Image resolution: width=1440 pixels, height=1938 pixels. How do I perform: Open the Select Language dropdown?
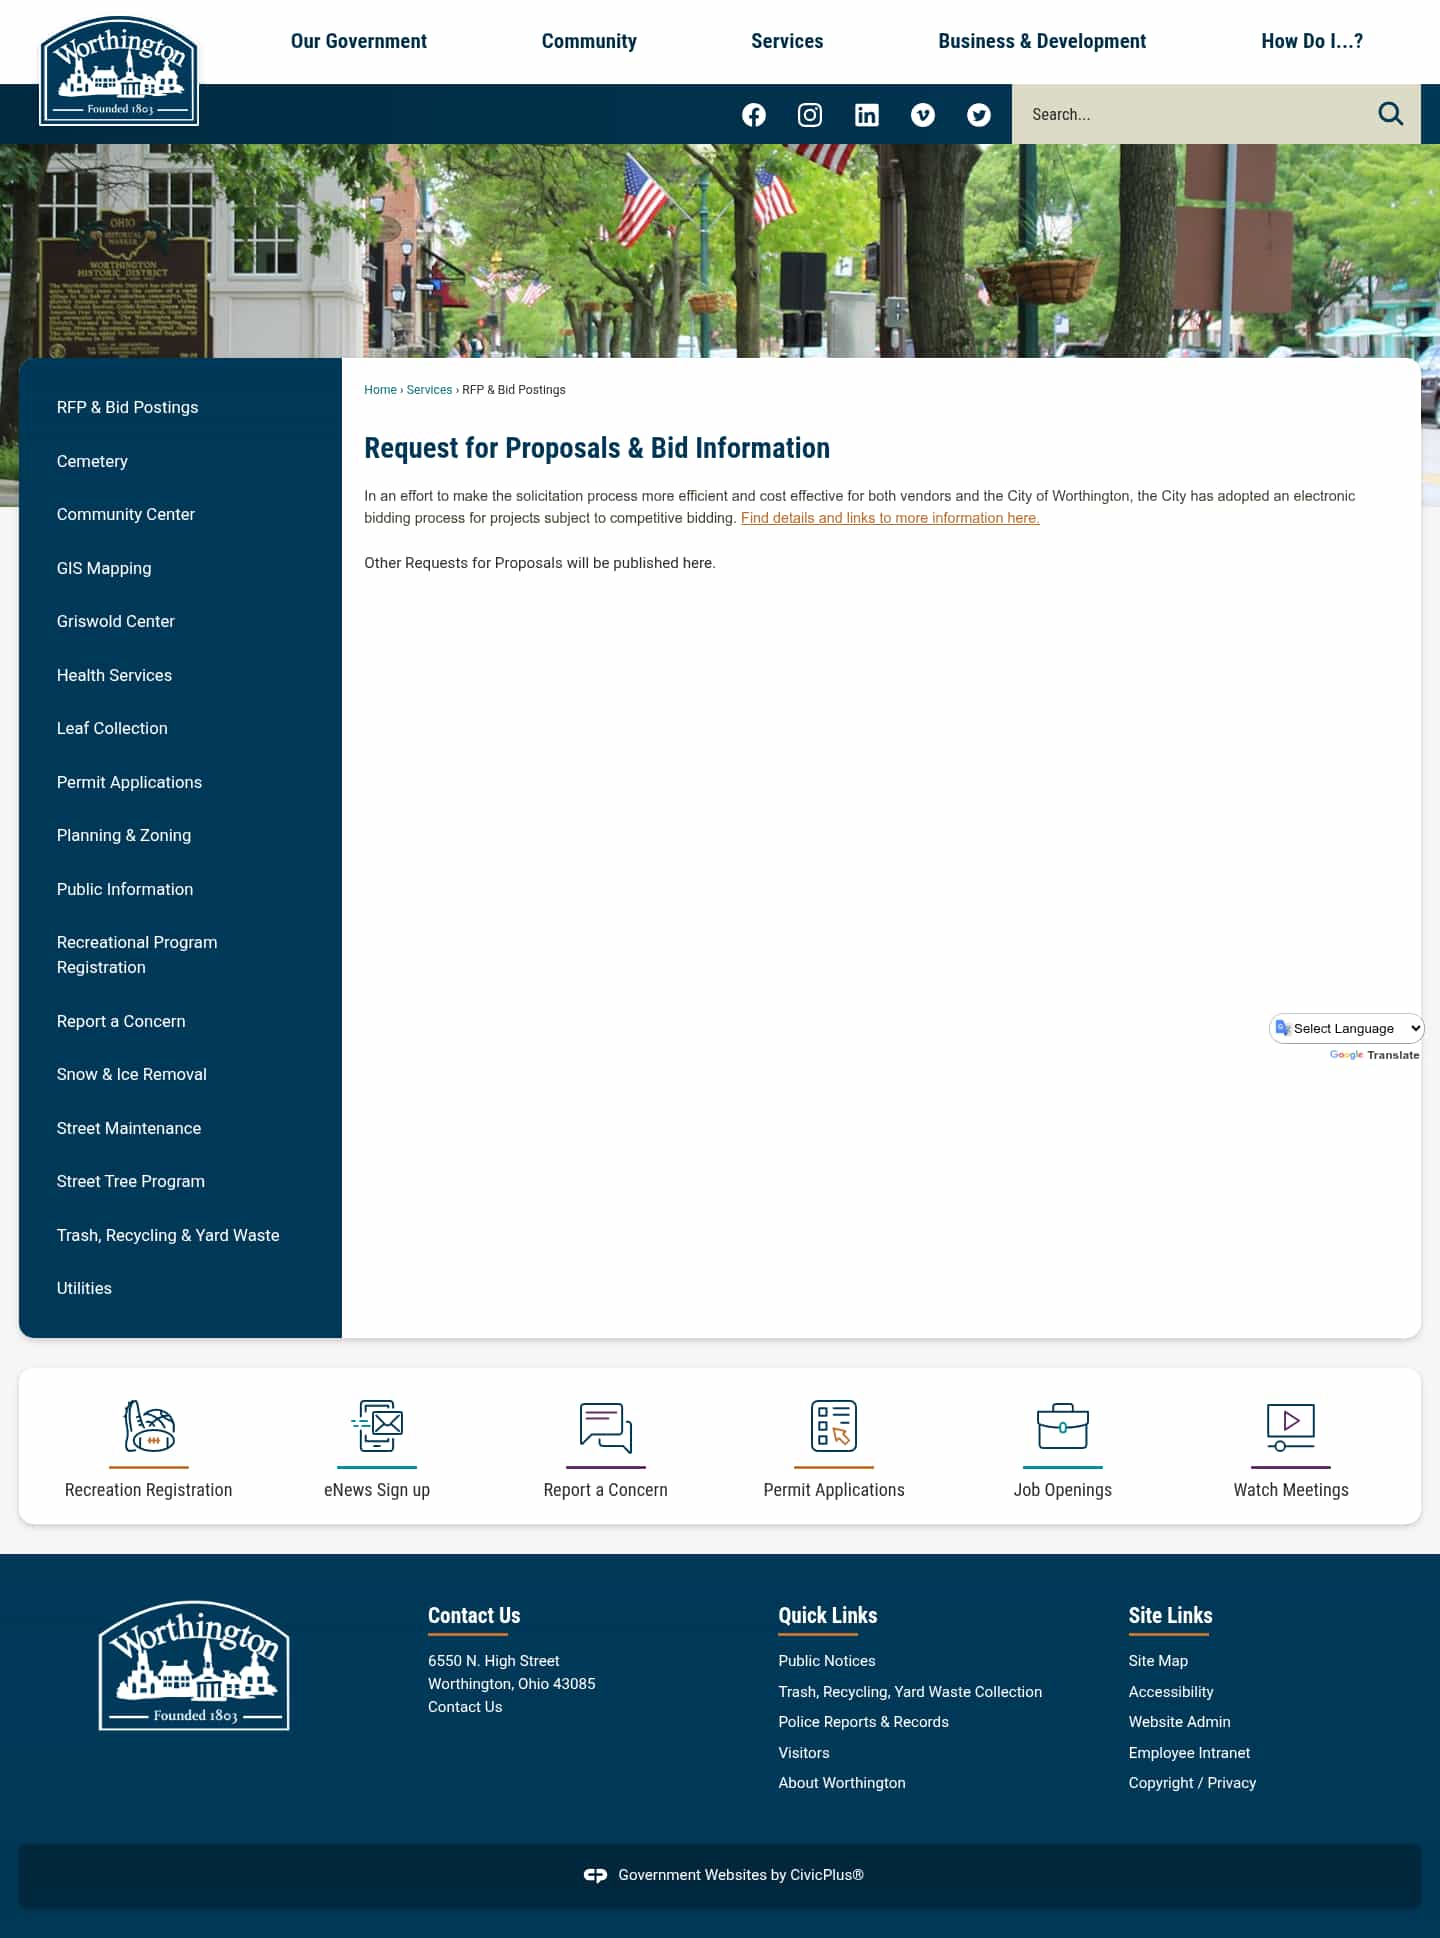[x=1347, y=1028]
